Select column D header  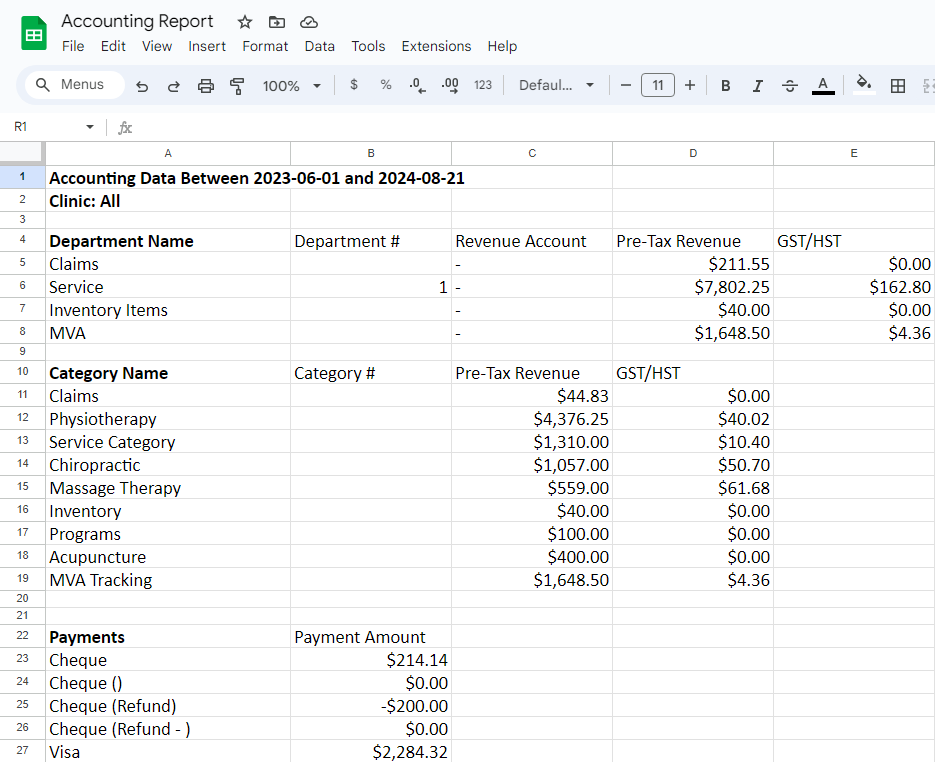pyautogui.click(x=693, y=153)
